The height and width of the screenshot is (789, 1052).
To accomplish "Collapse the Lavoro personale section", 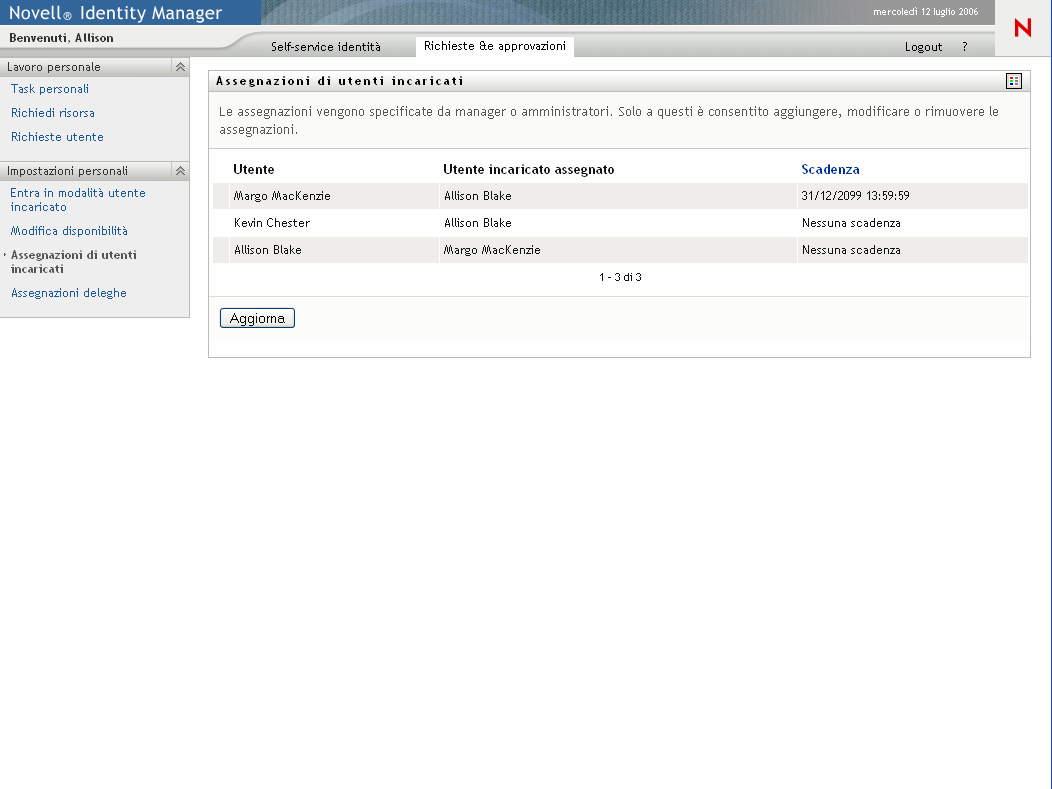I will pos(180,67).
